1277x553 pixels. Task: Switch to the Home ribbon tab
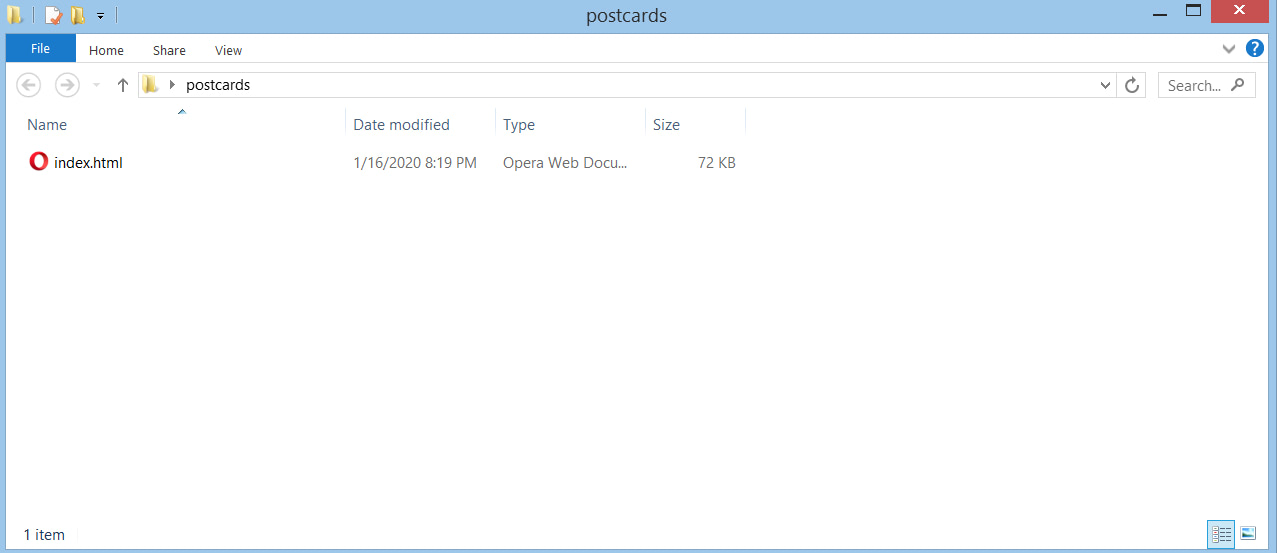(106, 50)
